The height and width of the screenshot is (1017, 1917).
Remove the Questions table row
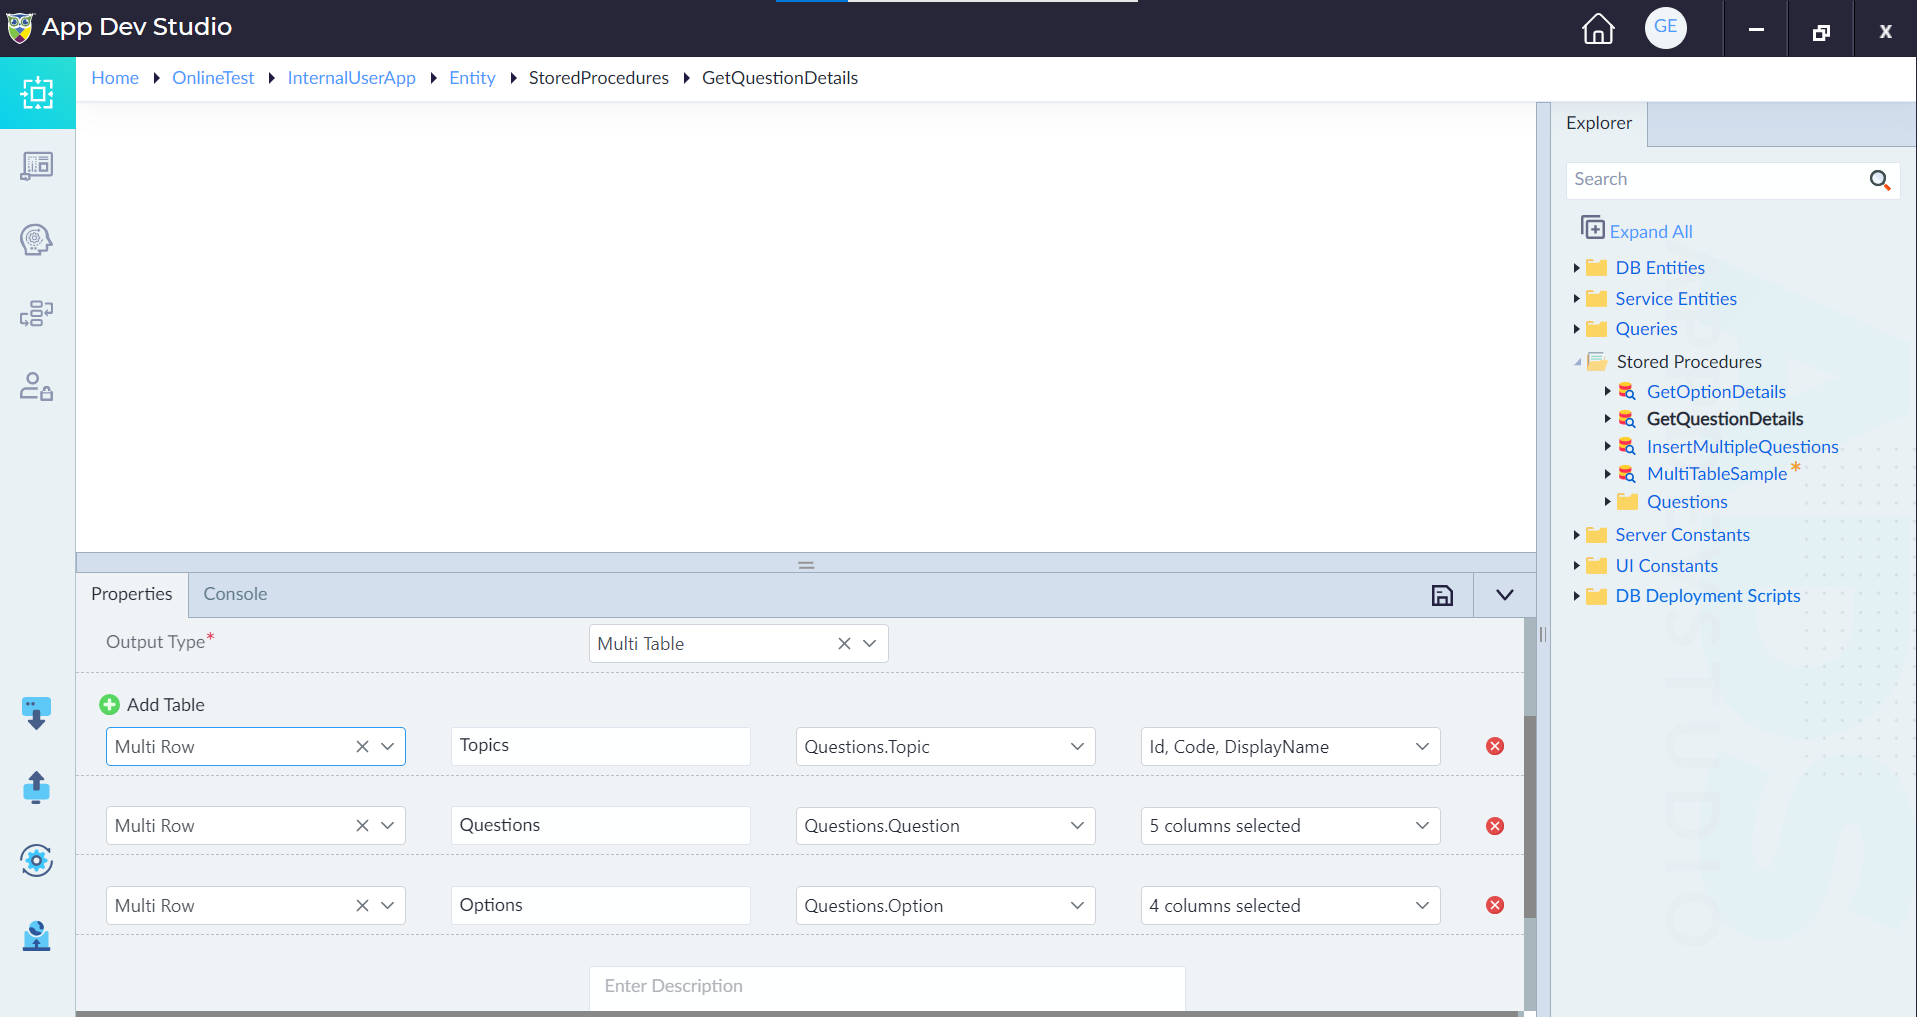[1495, 826]
